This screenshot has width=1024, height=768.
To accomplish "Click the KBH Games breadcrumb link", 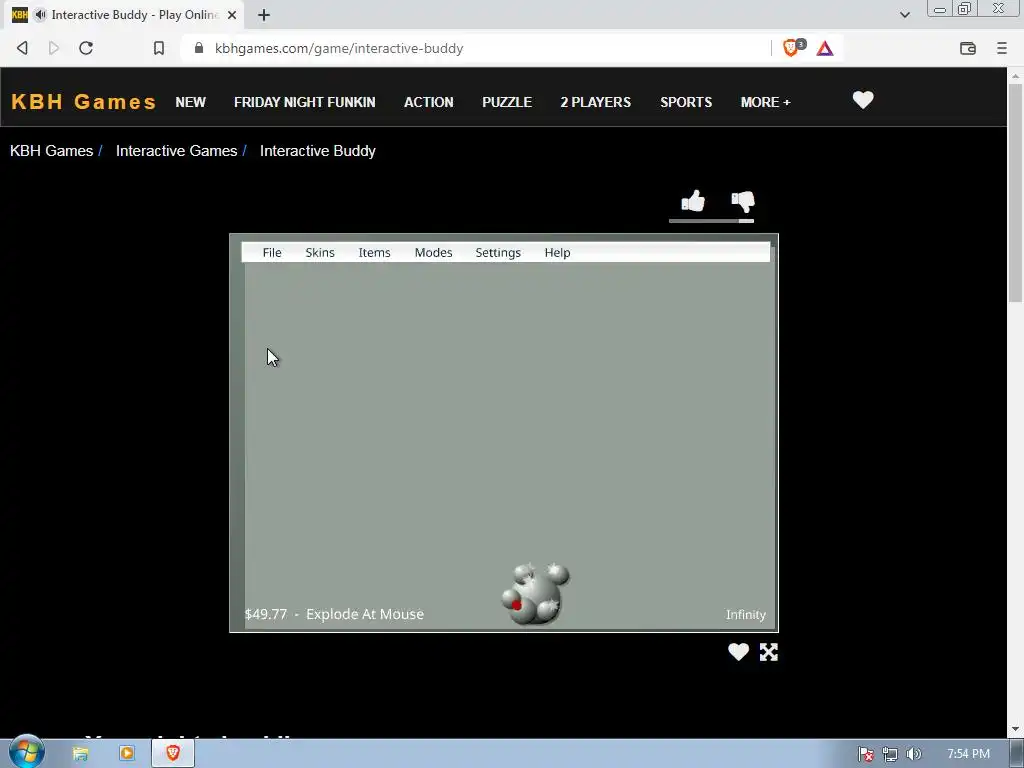I will (52, 151).
